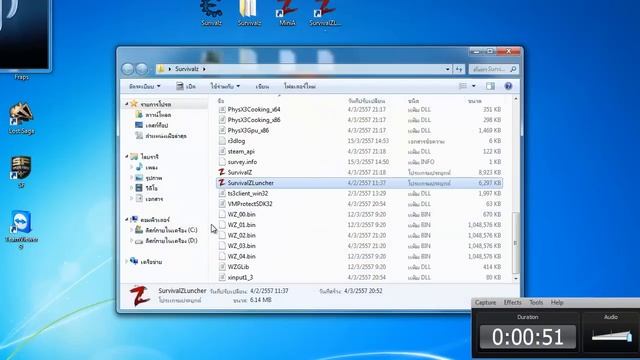Select the WZGLib DLL file
Image resolution: width=640 pixels, height=360 pixels.
359,267
